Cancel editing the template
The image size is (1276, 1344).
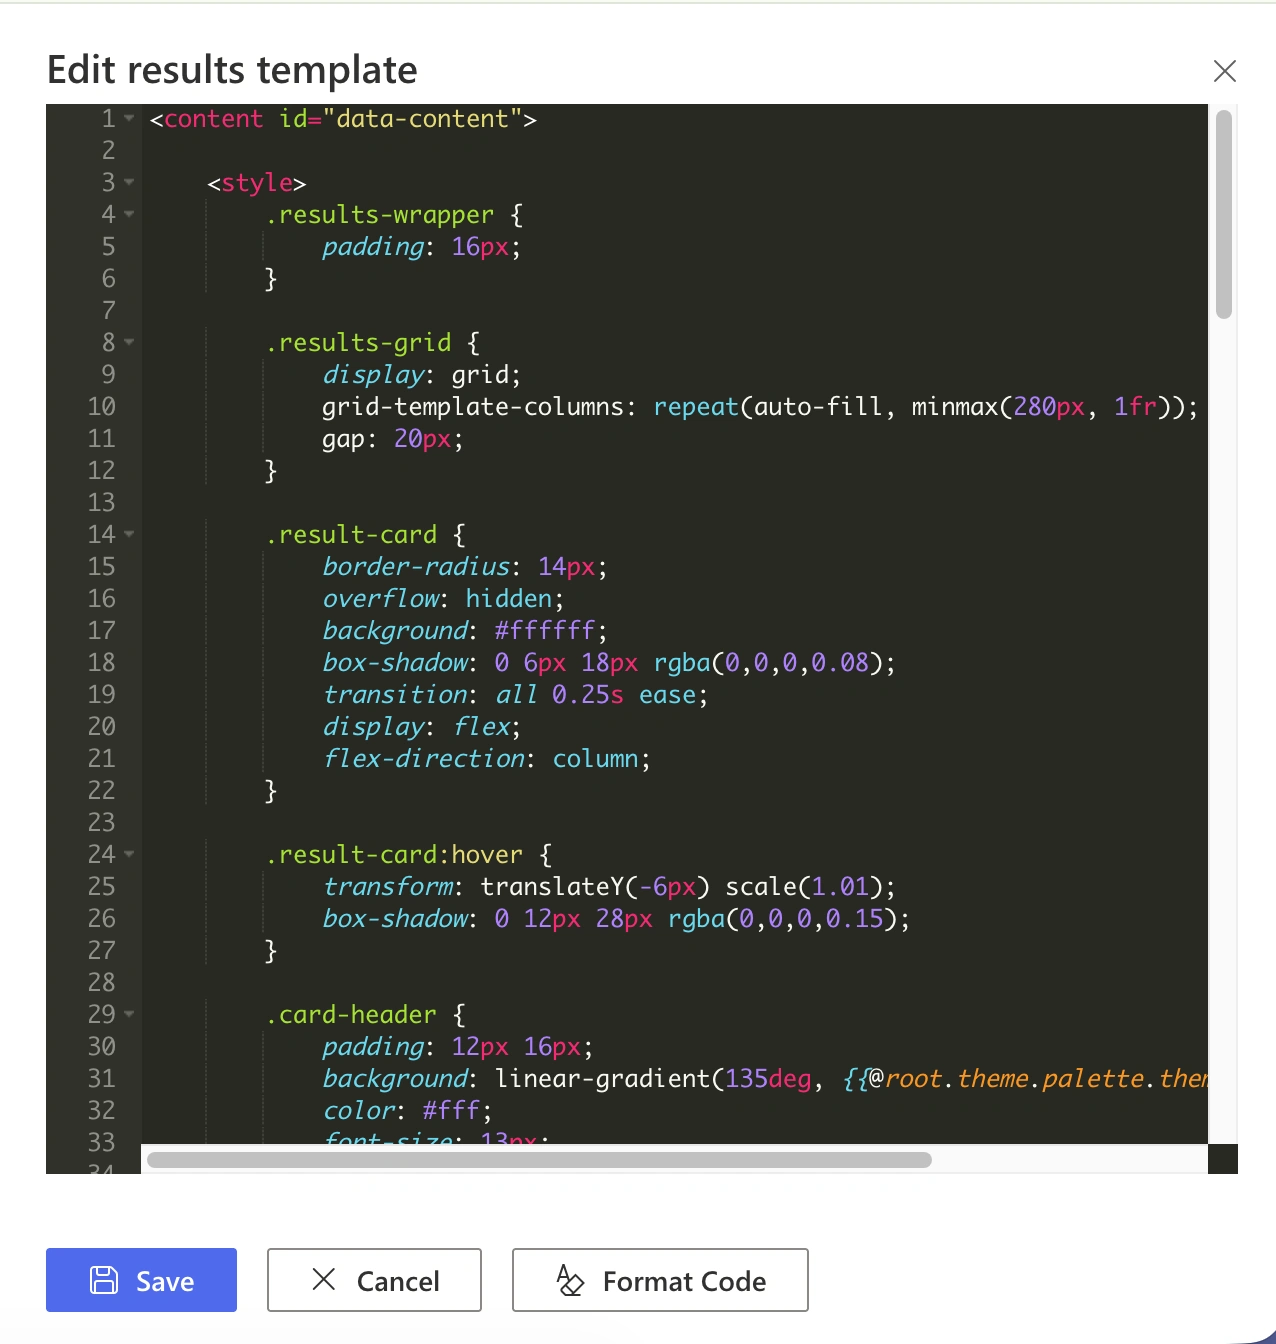pos(374,1280)
